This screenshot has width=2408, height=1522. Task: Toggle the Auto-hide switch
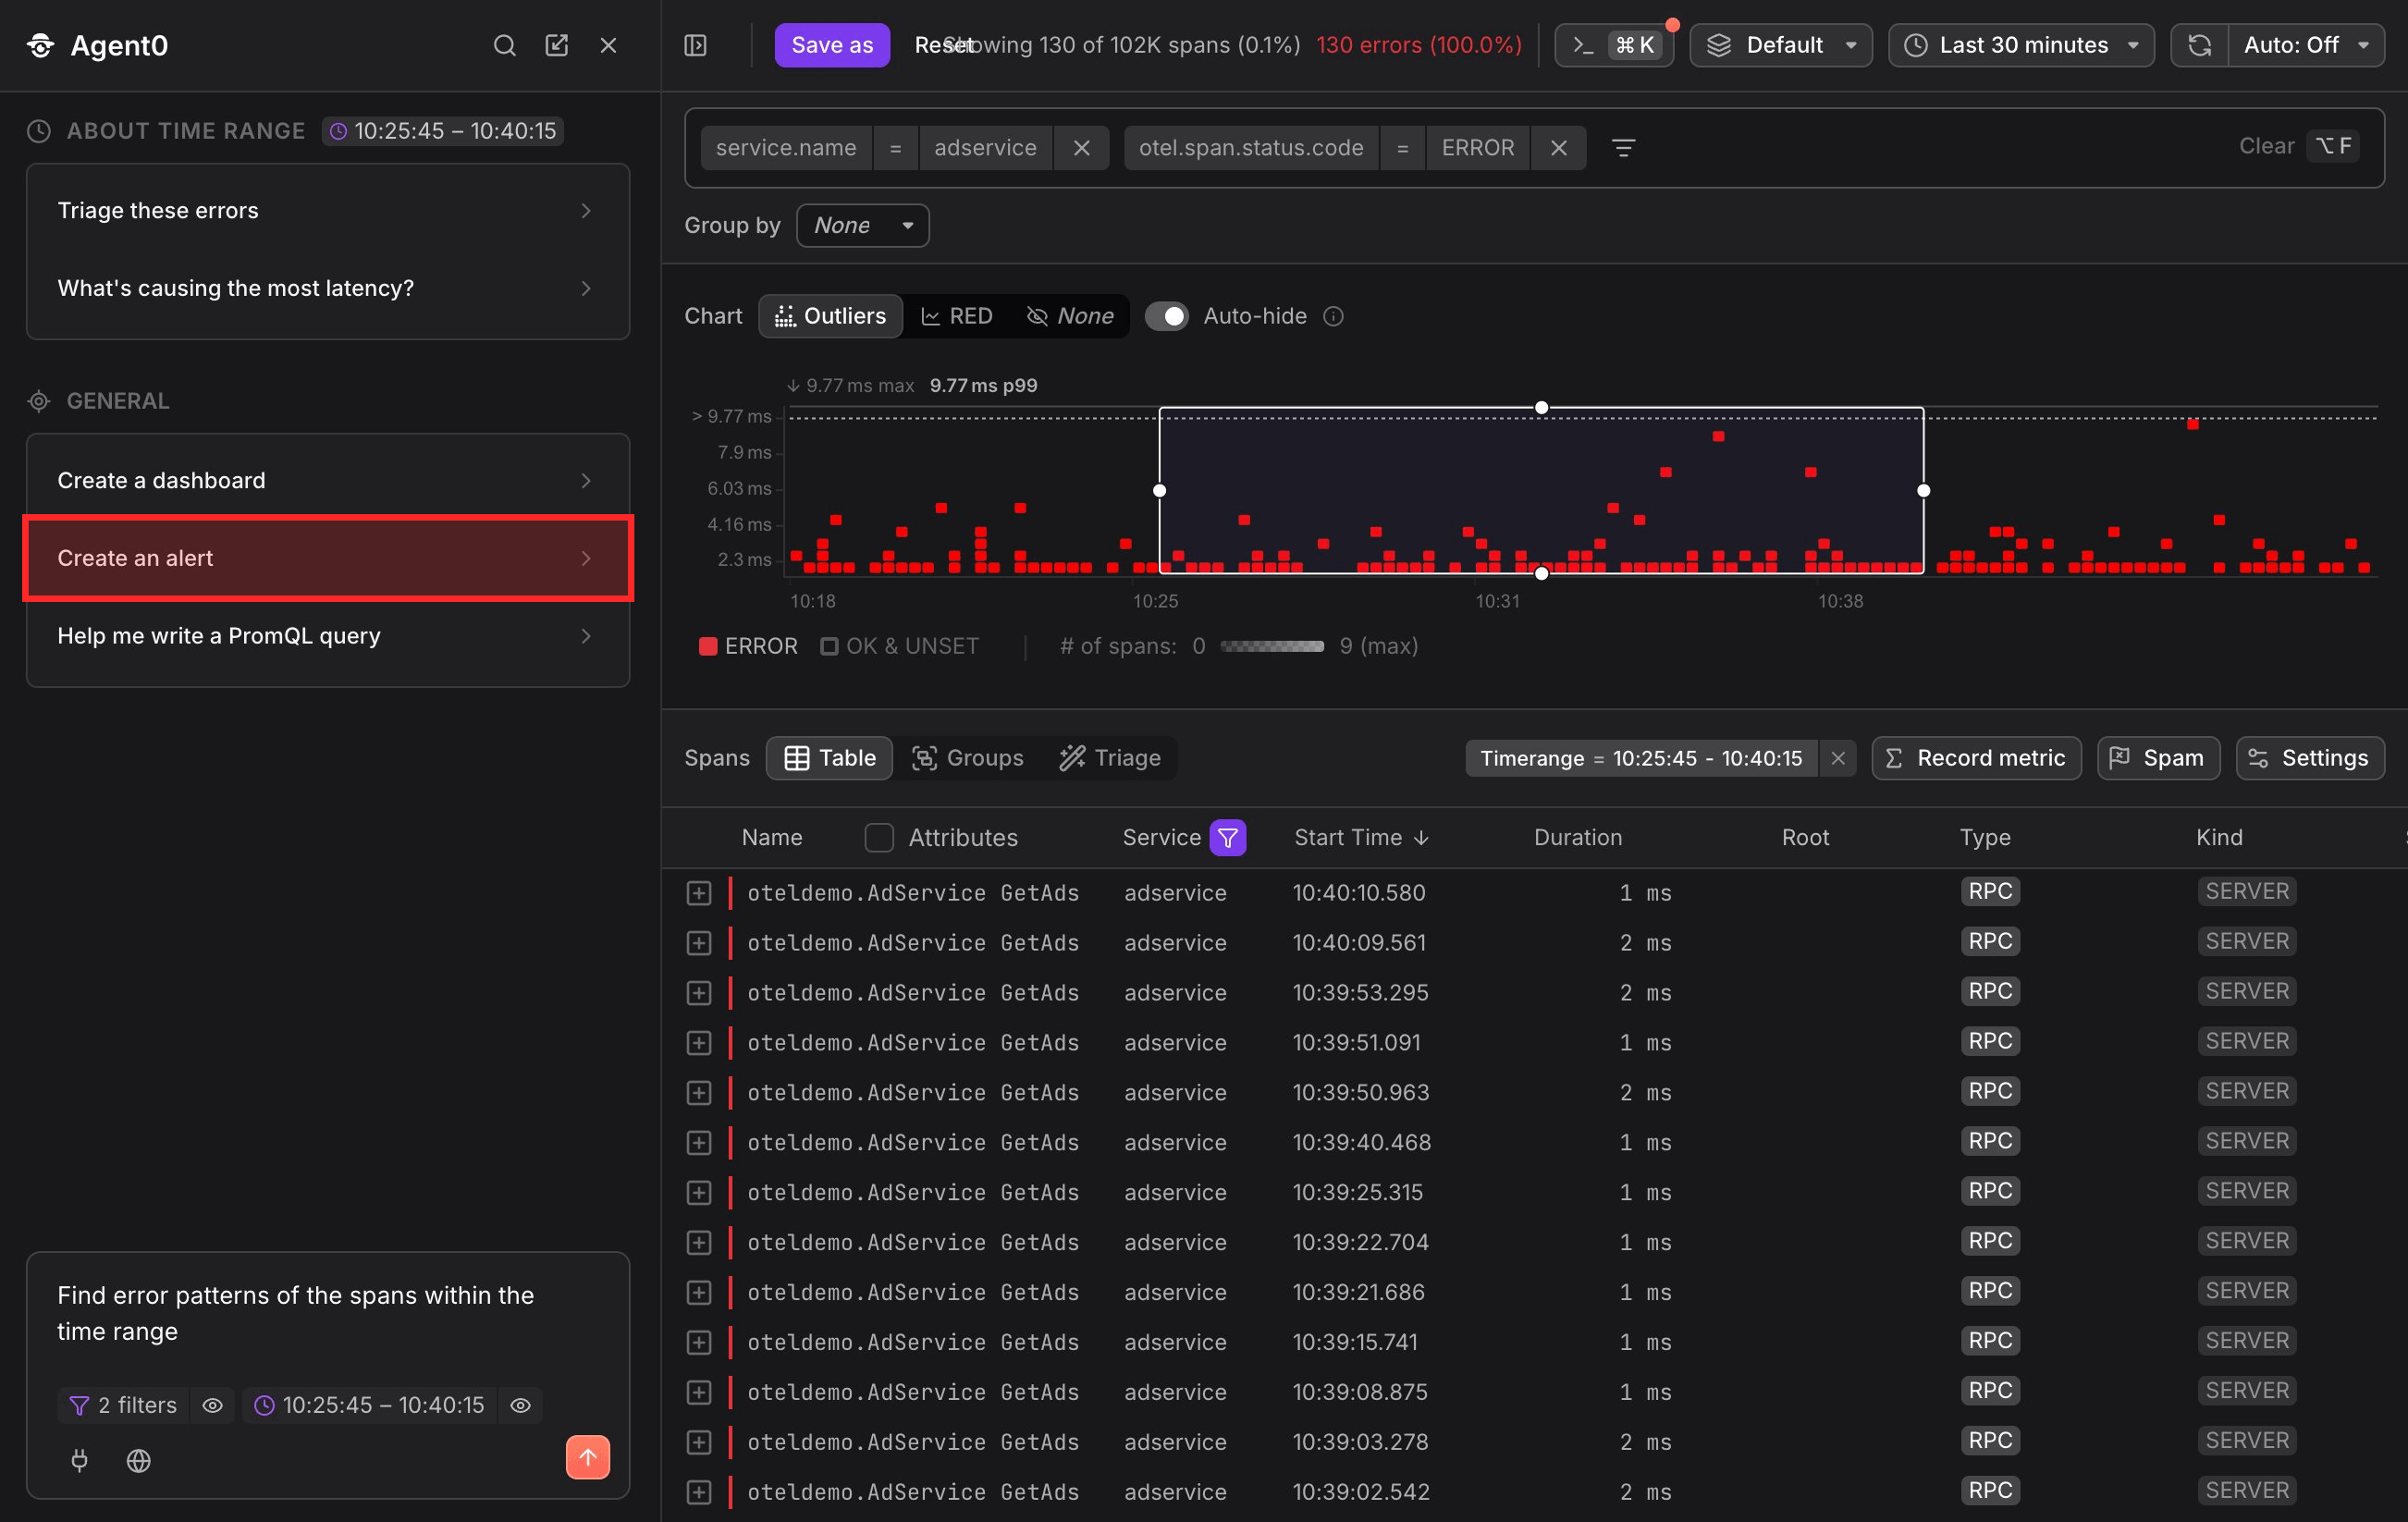[1166, 316]
